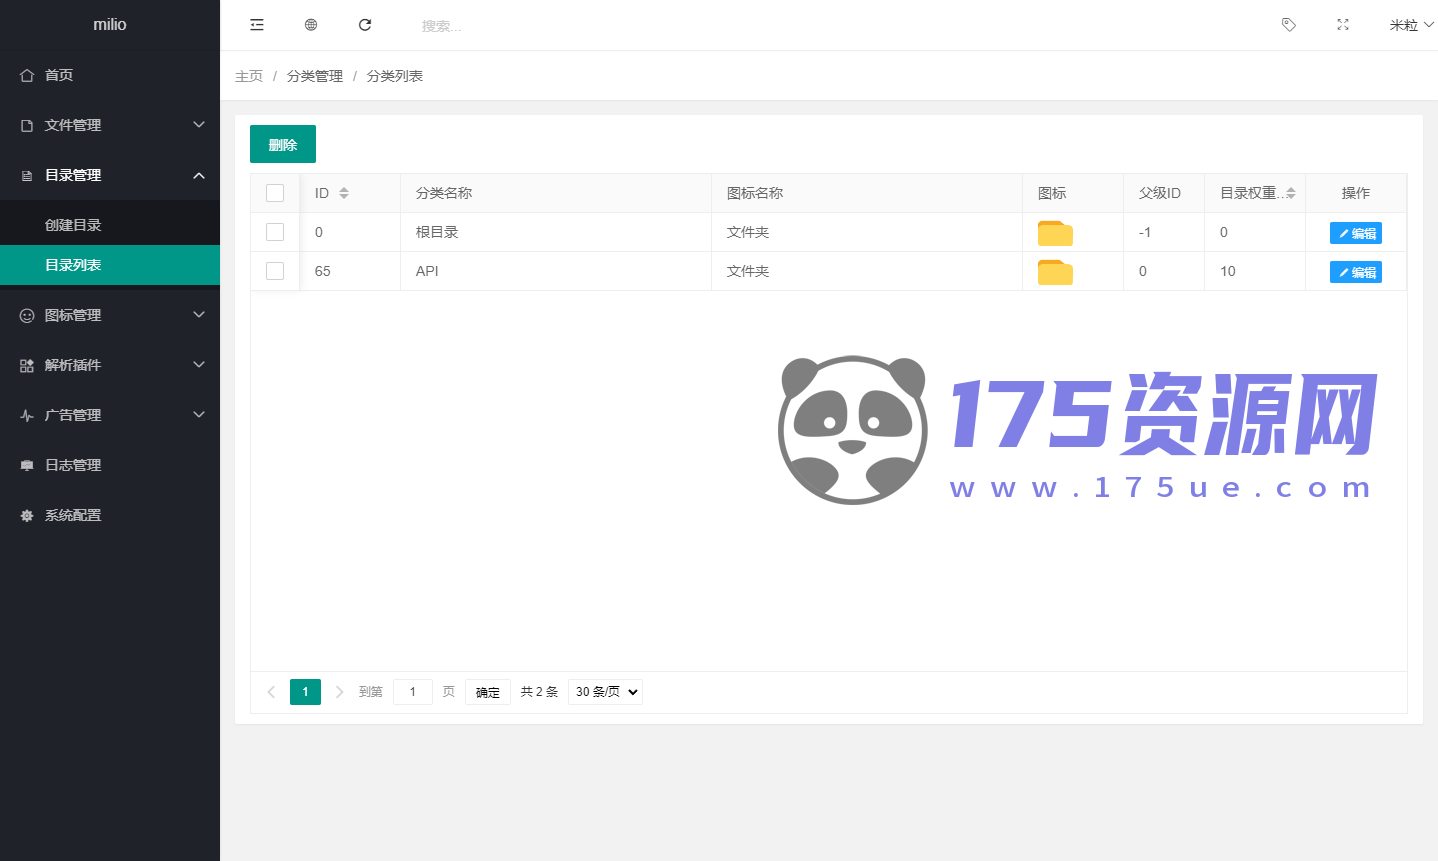Image resolution: width=1438 pixels, height=861 pixels.
Task: Open the 30 条/页 page size dropdown
Action: click(x=605, y=692)
